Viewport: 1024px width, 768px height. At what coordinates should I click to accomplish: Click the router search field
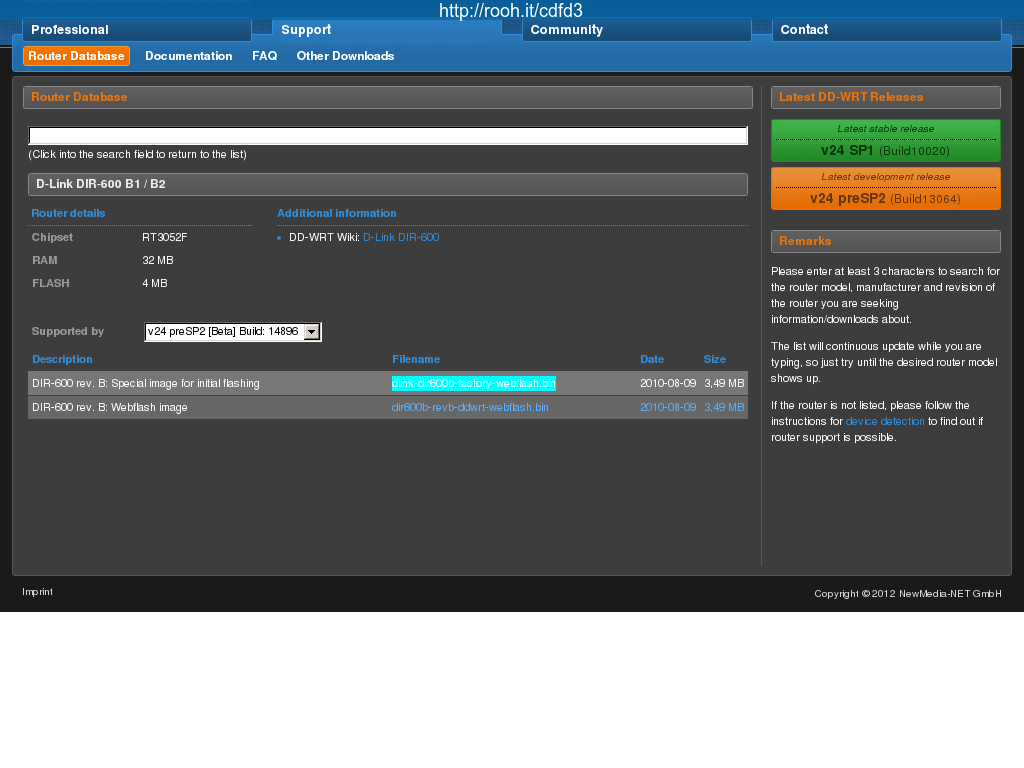[387, 136]
